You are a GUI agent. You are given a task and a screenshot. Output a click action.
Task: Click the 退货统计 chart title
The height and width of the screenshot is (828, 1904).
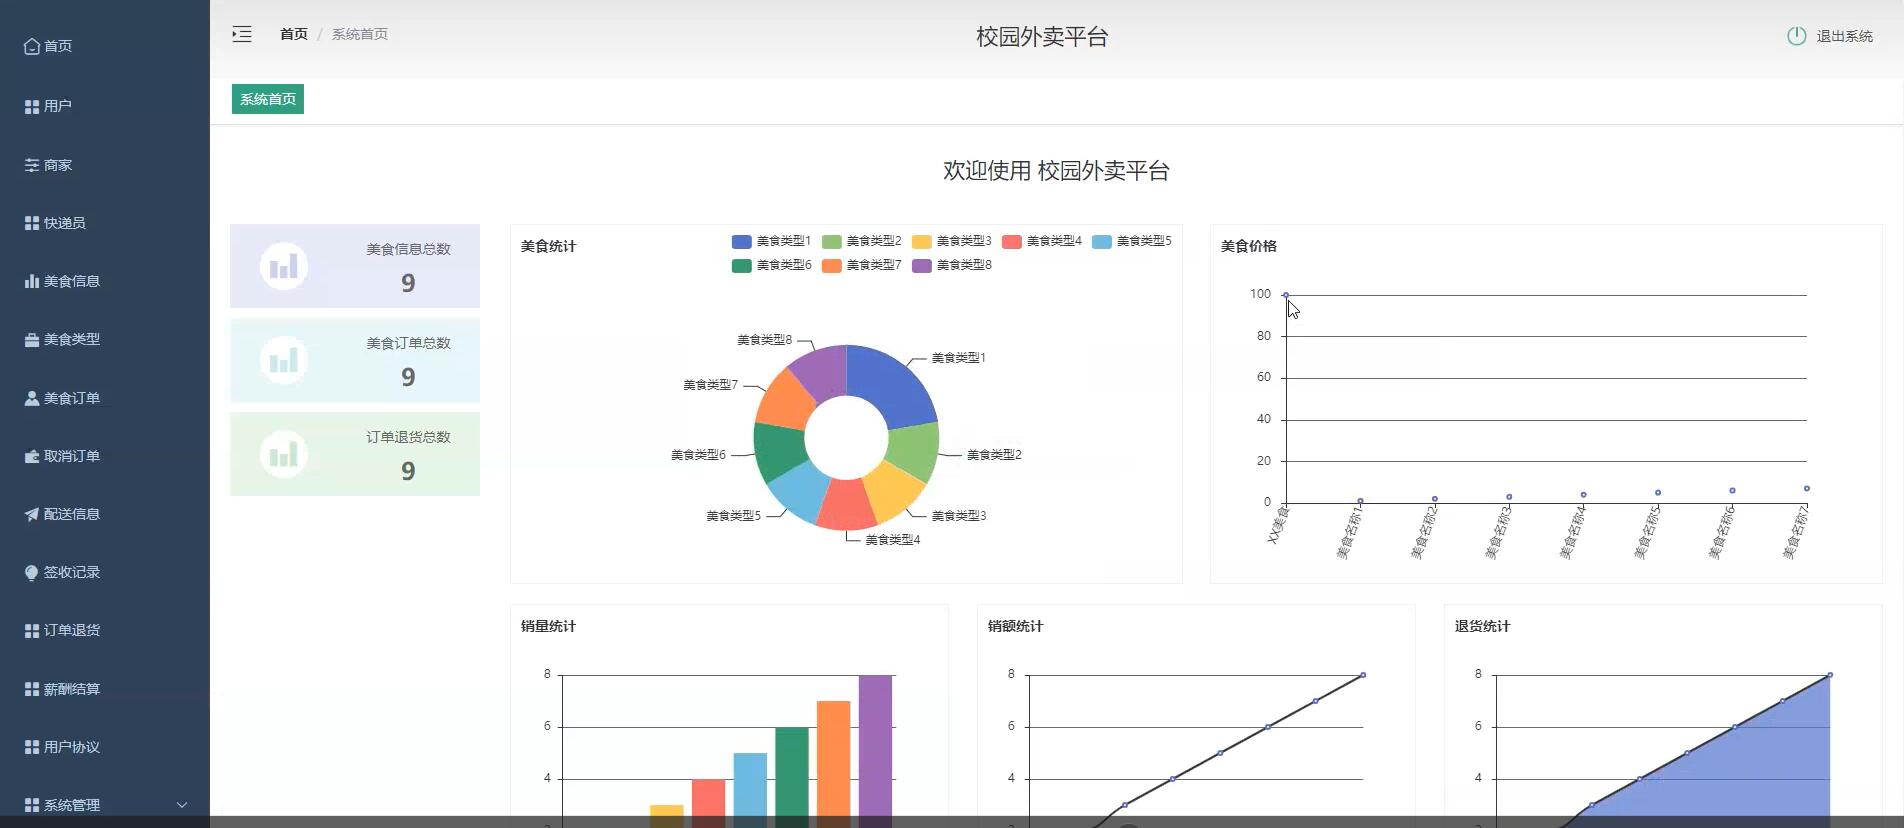[1482, 626]
